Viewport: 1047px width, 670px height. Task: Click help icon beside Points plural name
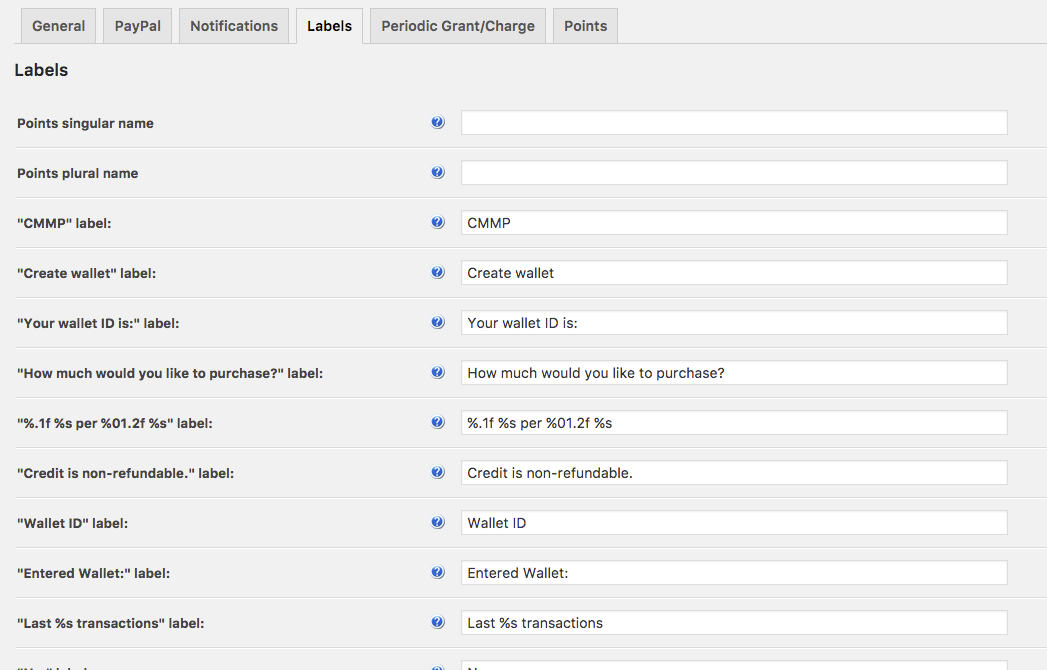[437, 173]
